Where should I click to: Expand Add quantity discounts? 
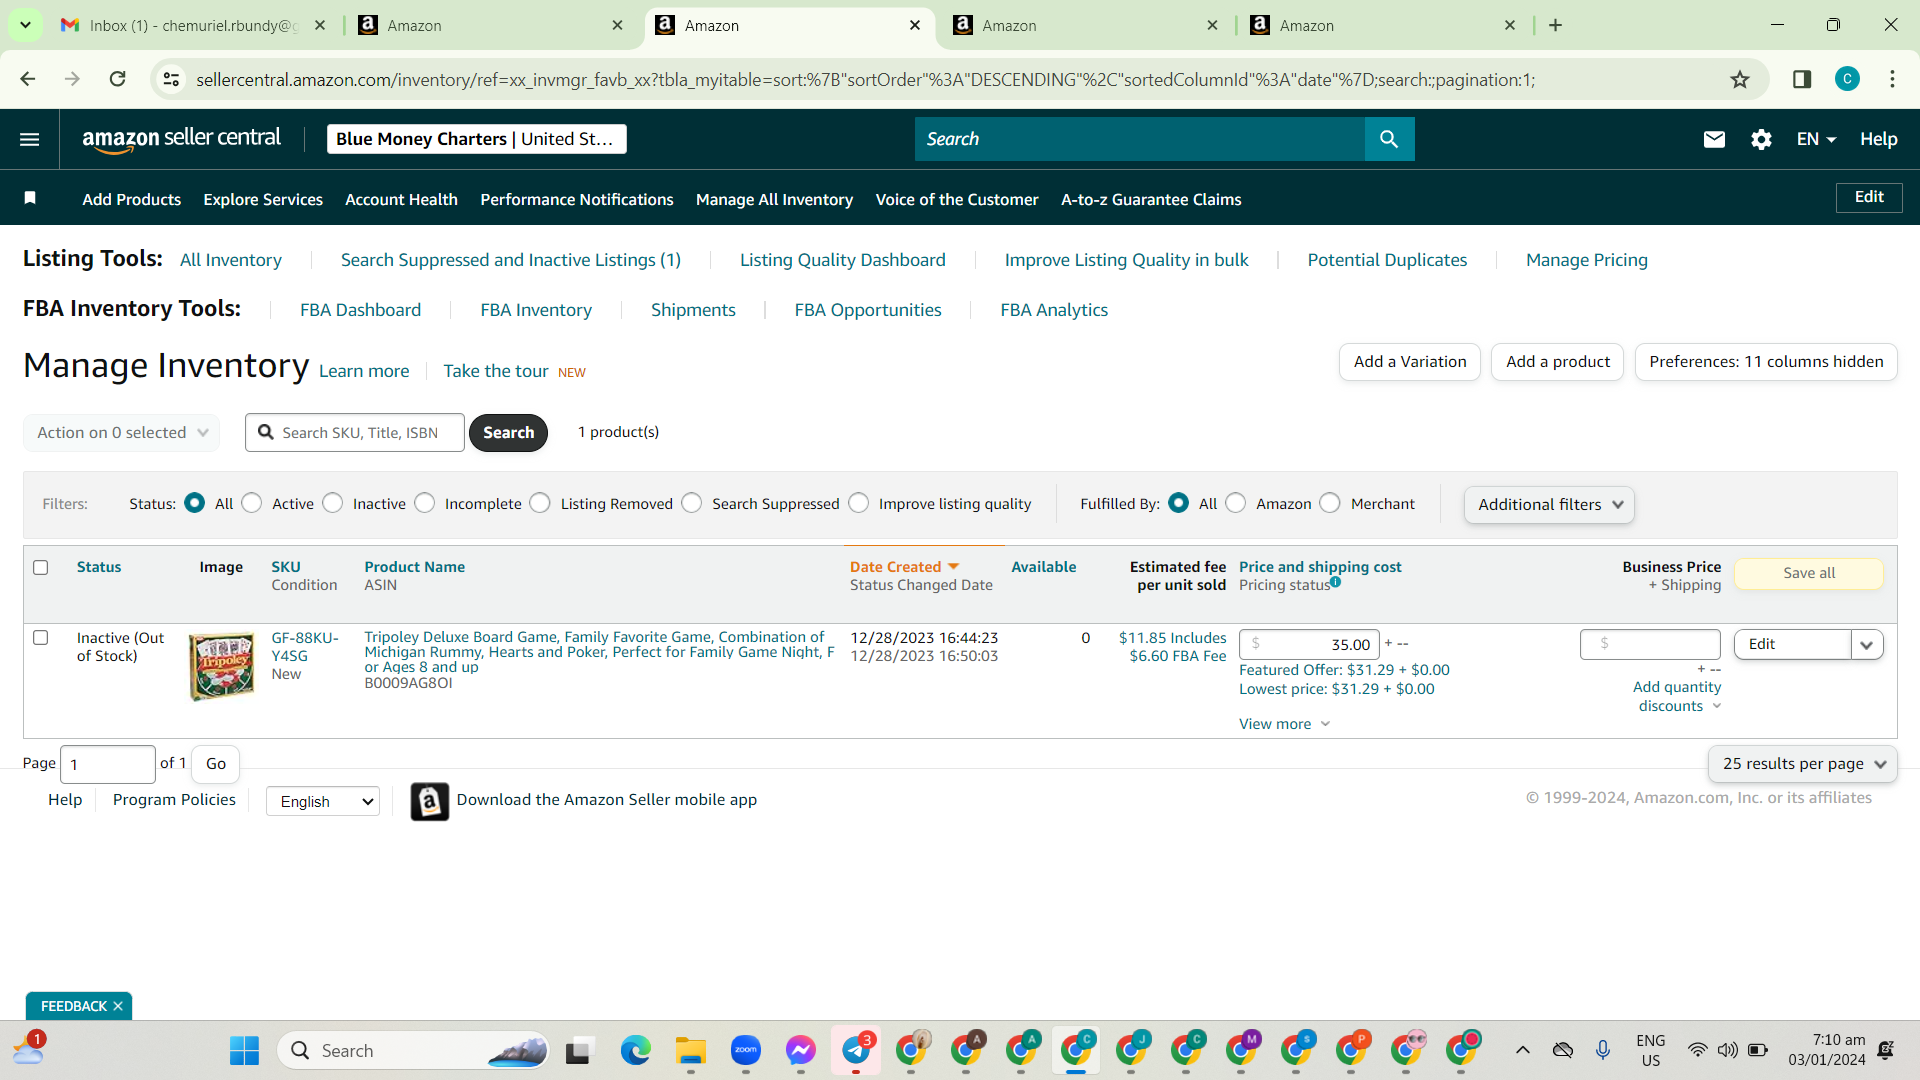(x=1677, y=696)
